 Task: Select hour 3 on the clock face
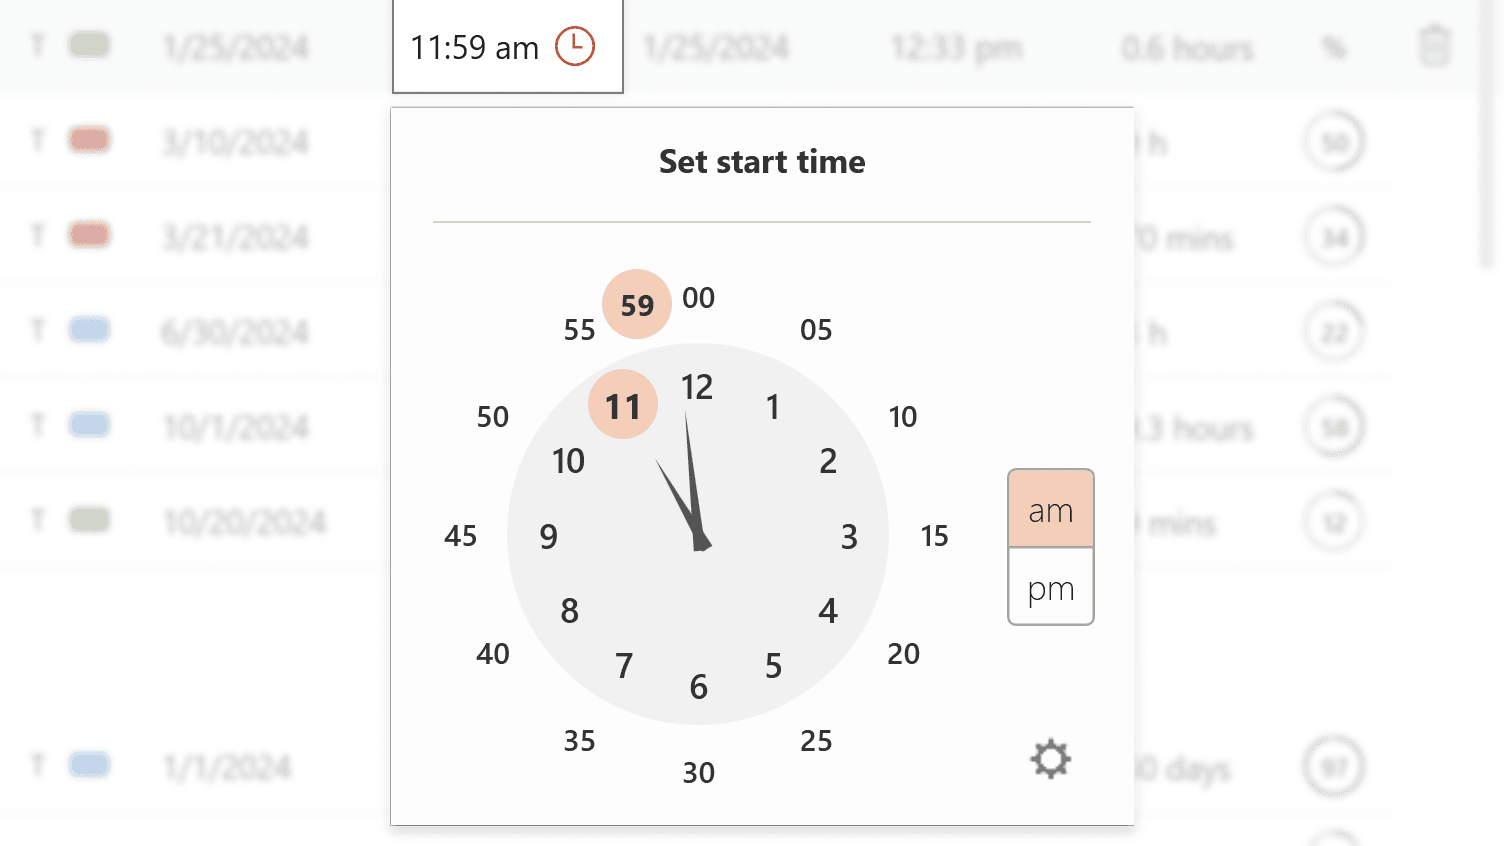tap(849, 537)
